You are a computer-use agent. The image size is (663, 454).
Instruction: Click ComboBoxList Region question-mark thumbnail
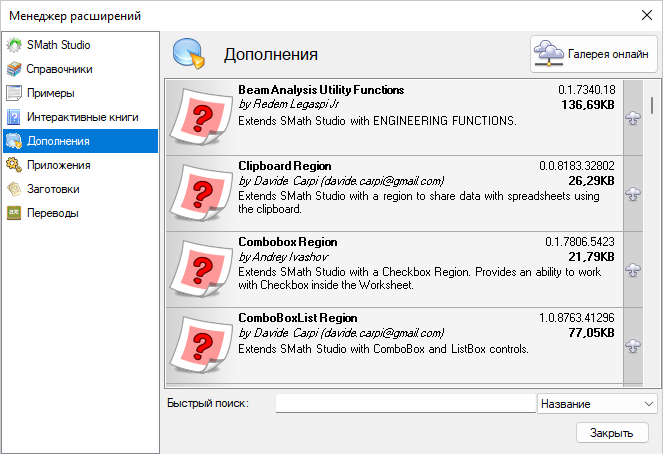coord(201,345)
